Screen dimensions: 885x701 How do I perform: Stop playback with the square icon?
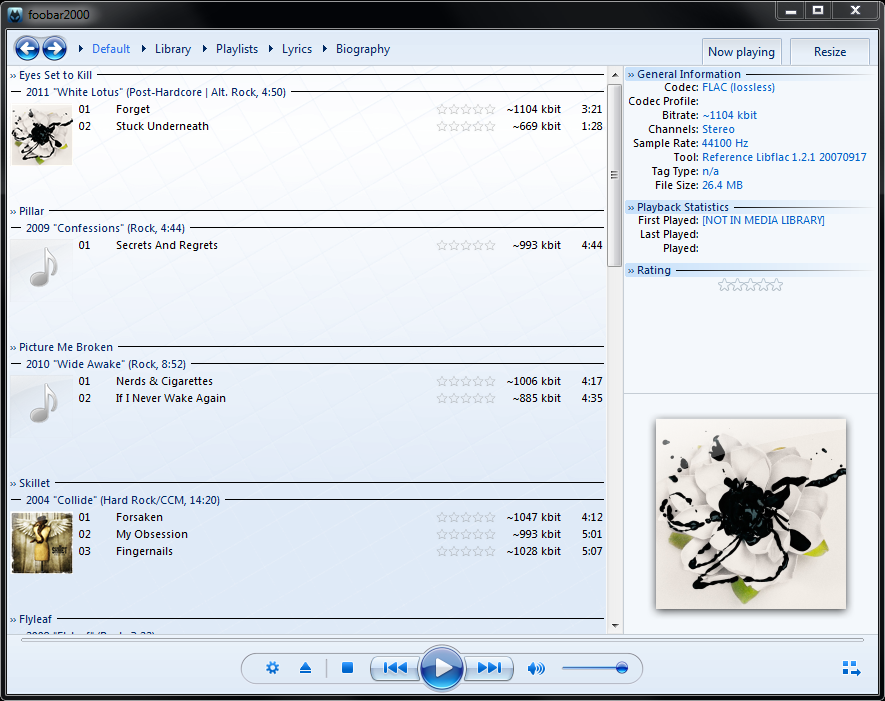(347, 668)
